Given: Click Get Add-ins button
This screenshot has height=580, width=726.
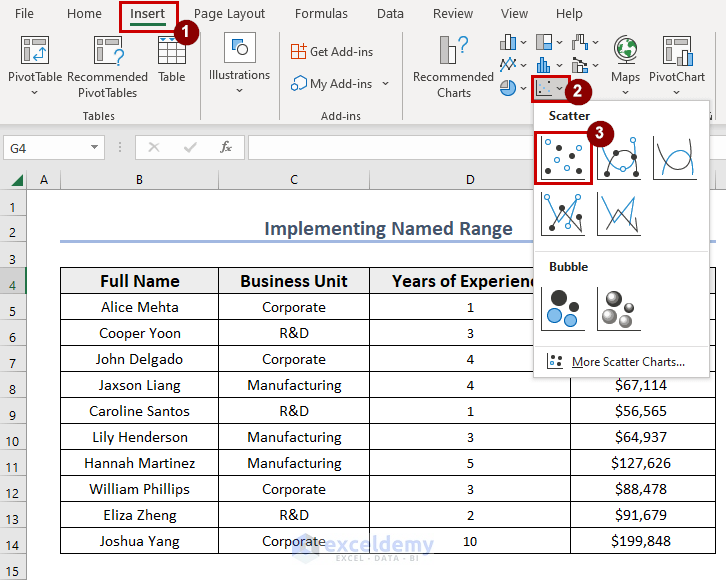Looking at the screenshot, I should pos(331,51).
